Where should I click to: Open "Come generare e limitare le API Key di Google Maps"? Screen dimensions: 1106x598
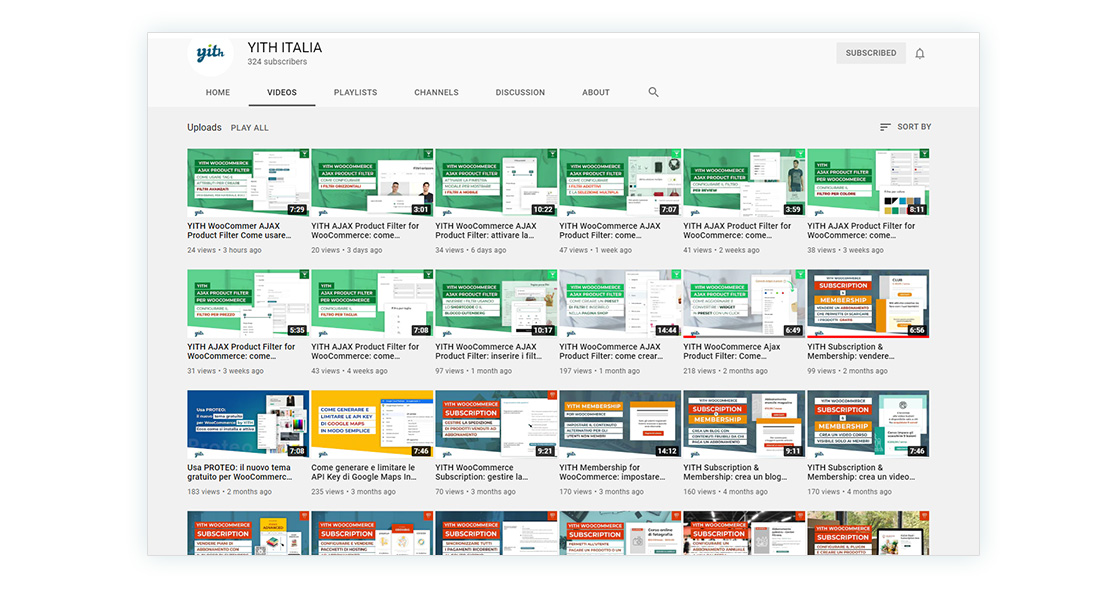(x=364, y=472)
